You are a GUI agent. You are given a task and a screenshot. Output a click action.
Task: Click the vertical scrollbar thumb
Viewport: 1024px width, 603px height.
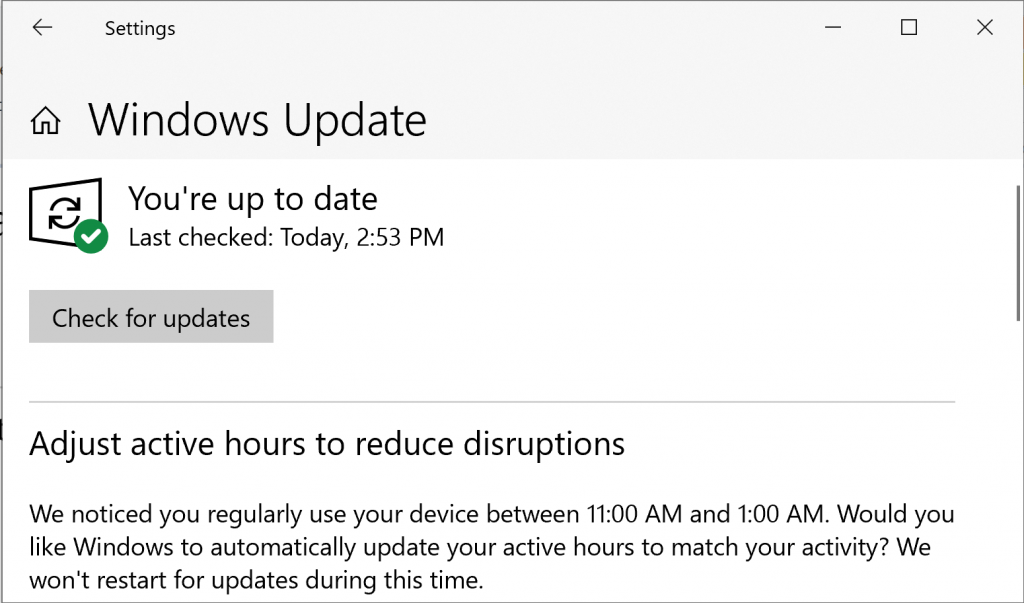click(x=1017, y=253)
